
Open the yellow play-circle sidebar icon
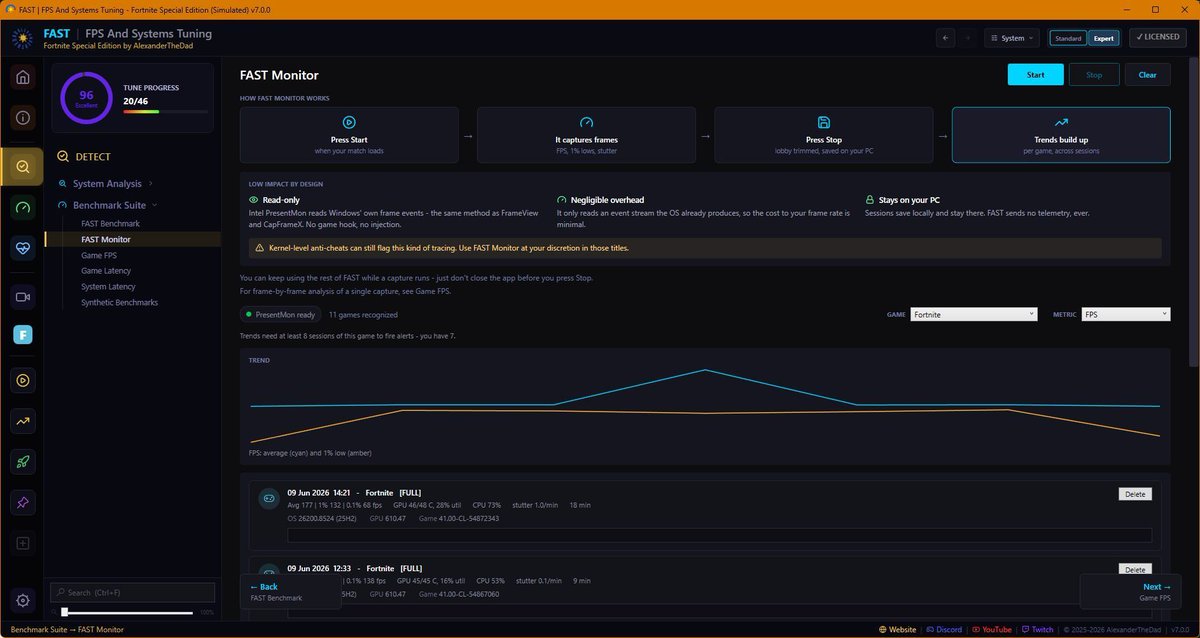coord(23,380)
